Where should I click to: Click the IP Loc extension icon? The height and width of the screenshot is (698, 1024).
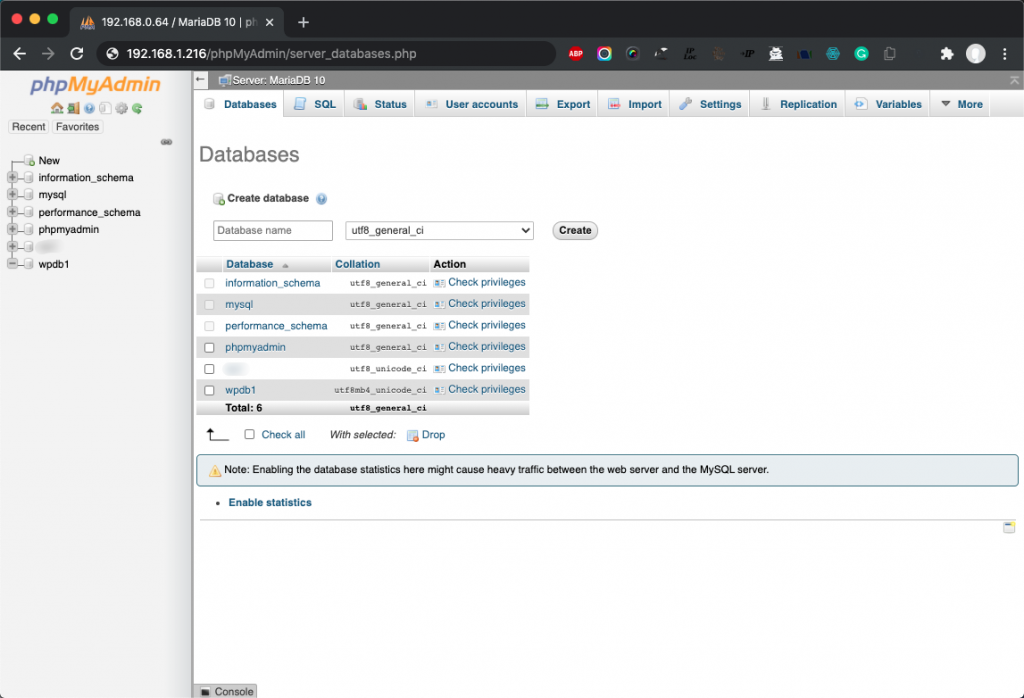(x=690, y=54)
